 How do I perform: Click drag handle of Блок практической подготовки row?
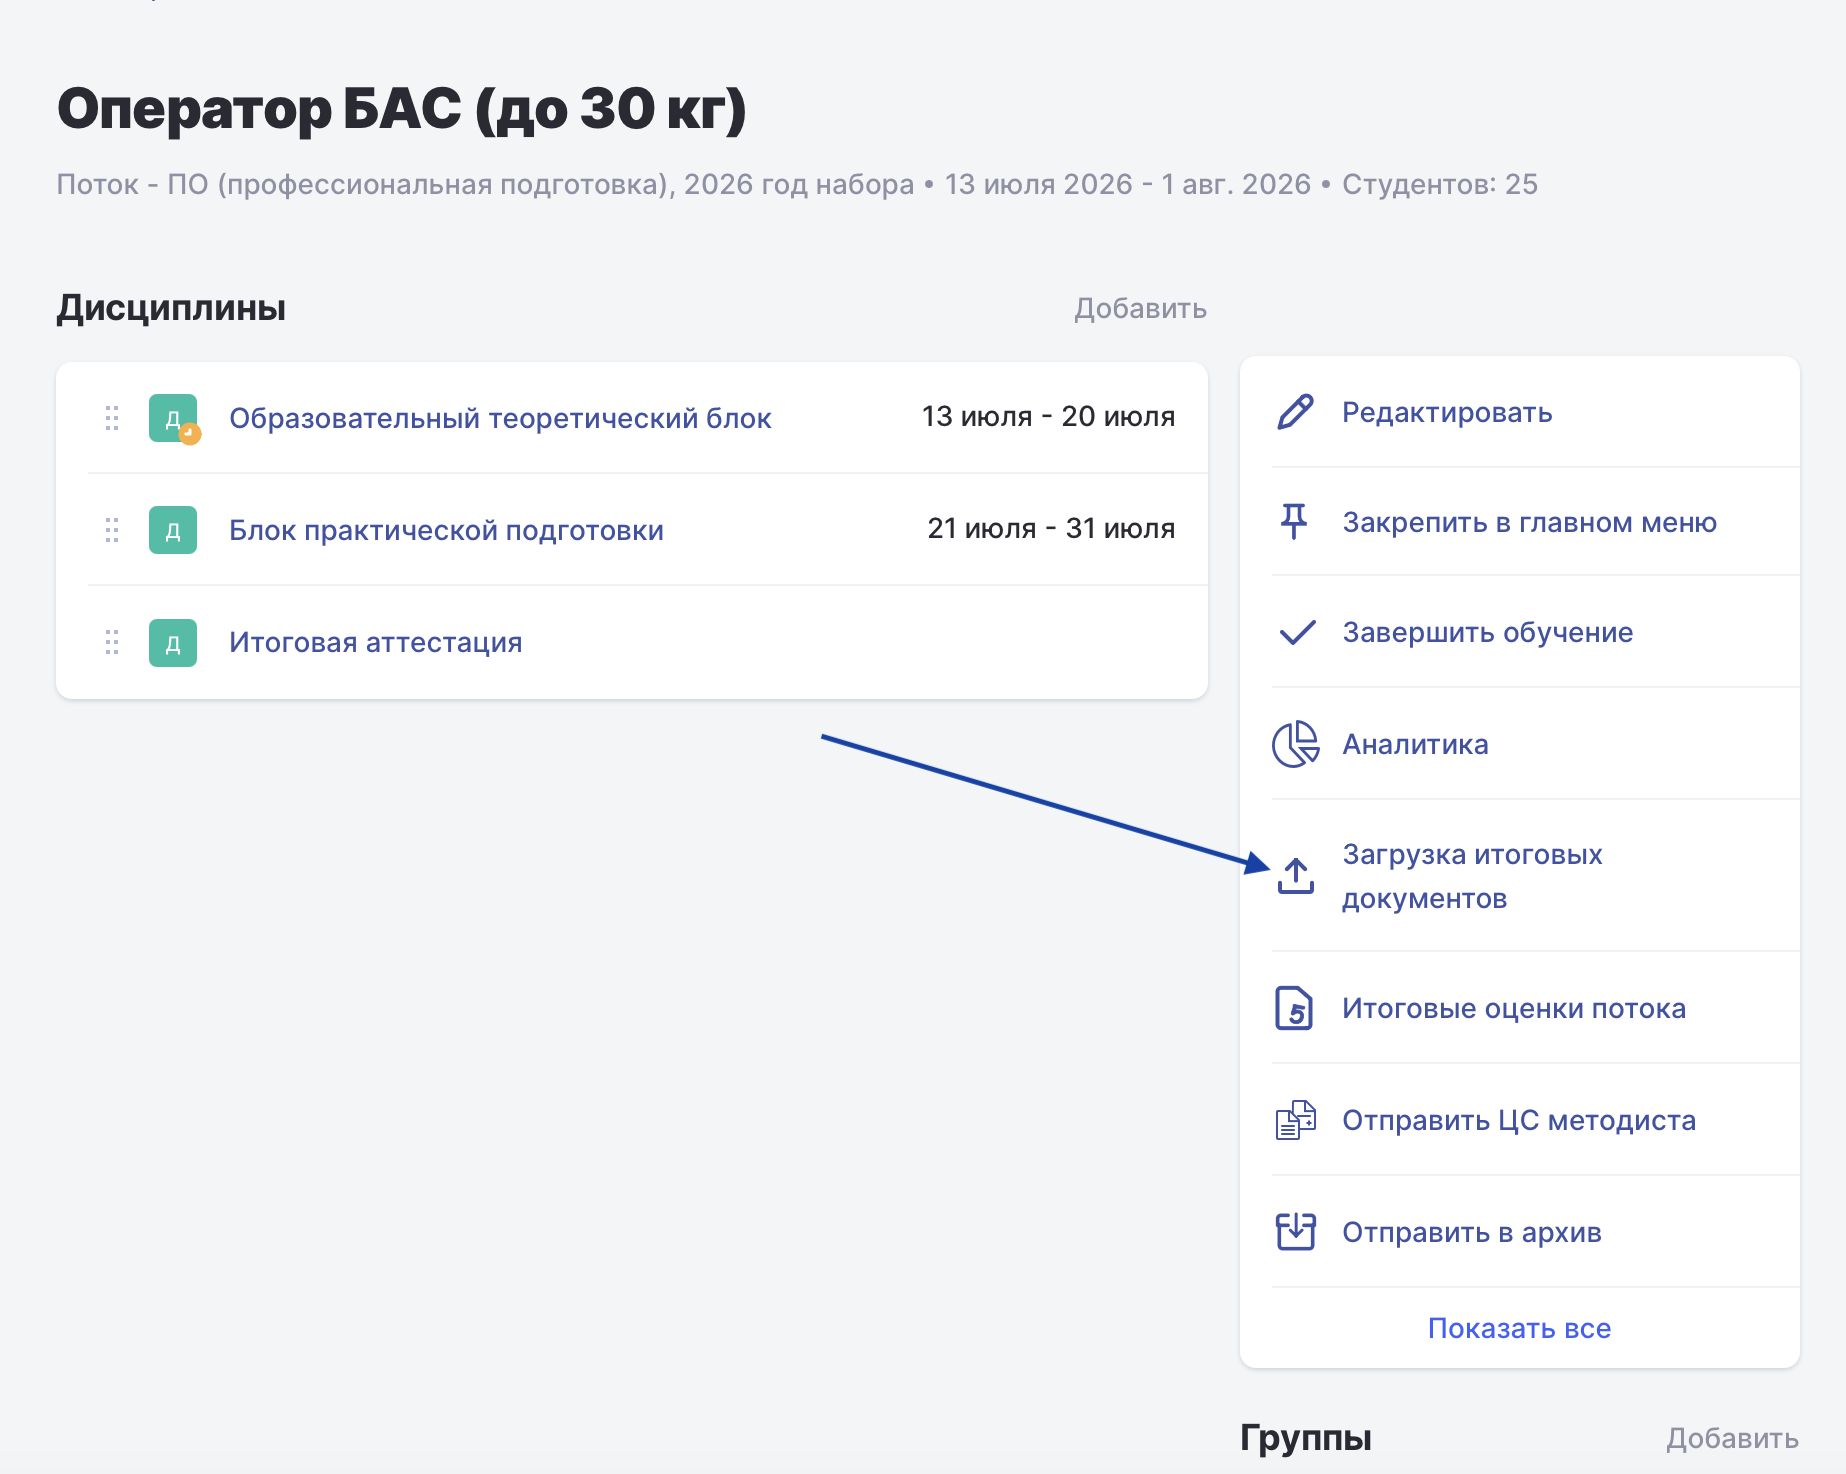pyautogui.click(x=112, y=530)
